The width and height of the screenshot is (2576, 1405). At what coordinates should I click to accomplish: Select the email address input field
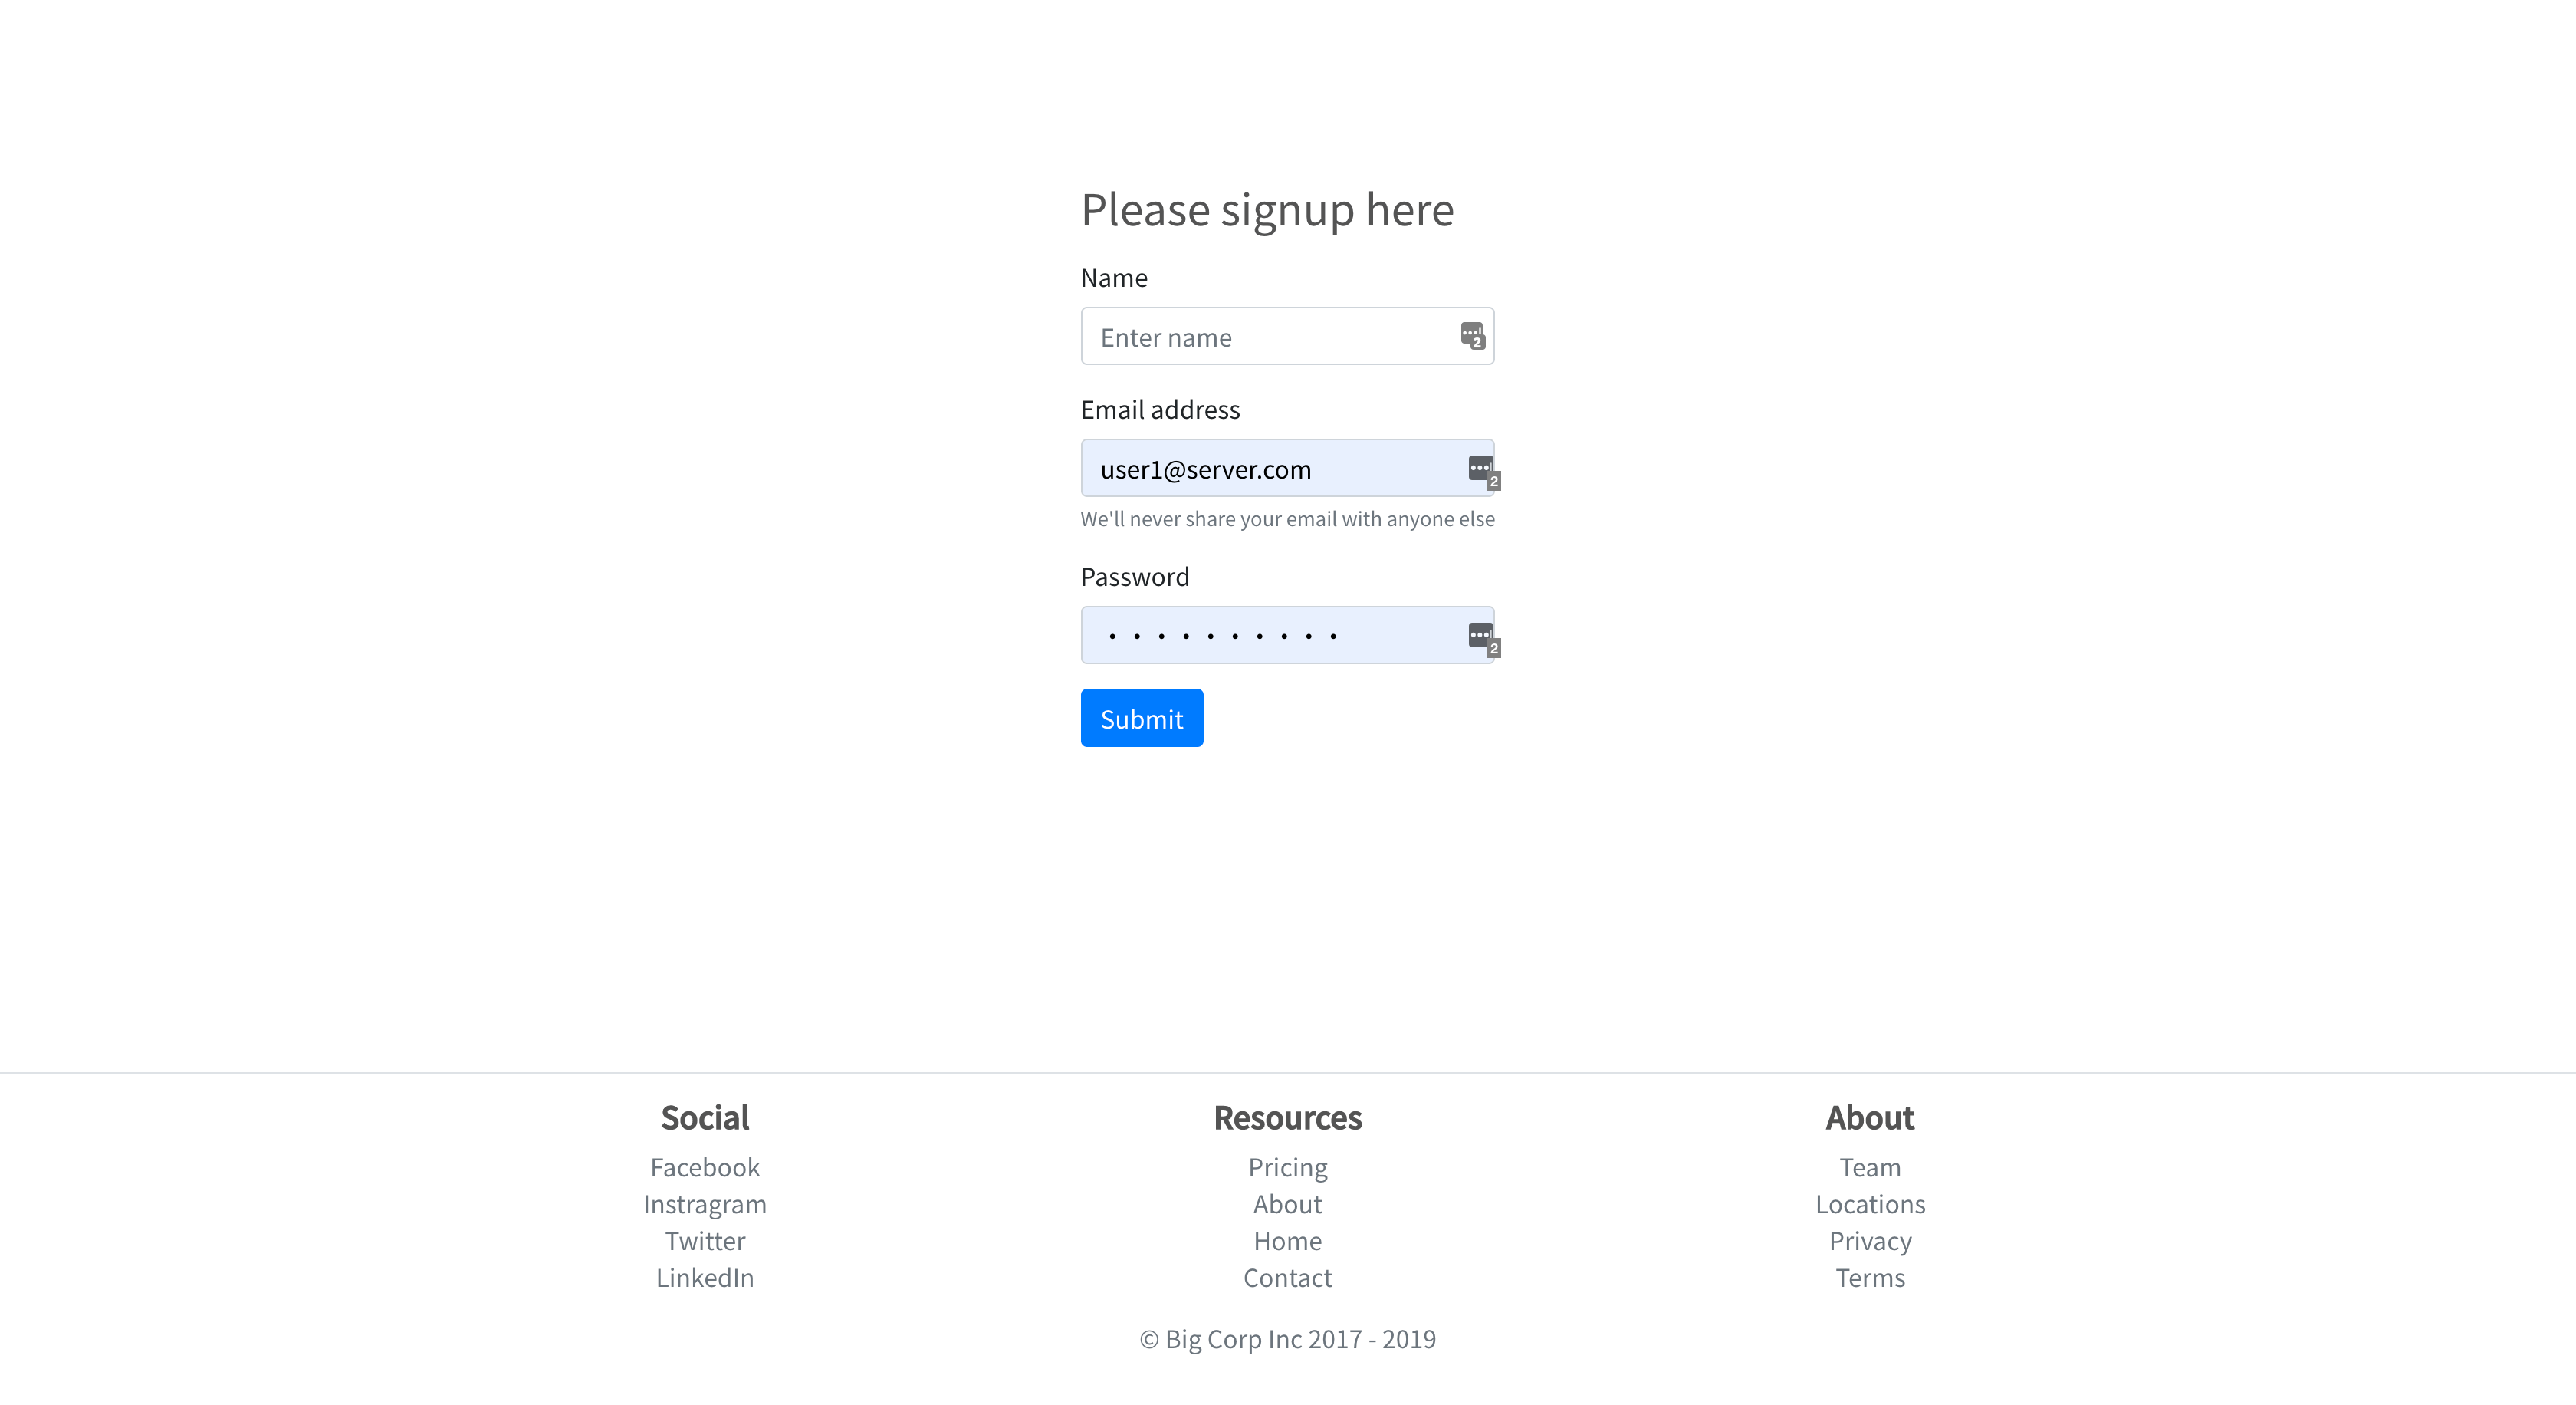(1288, 469)
